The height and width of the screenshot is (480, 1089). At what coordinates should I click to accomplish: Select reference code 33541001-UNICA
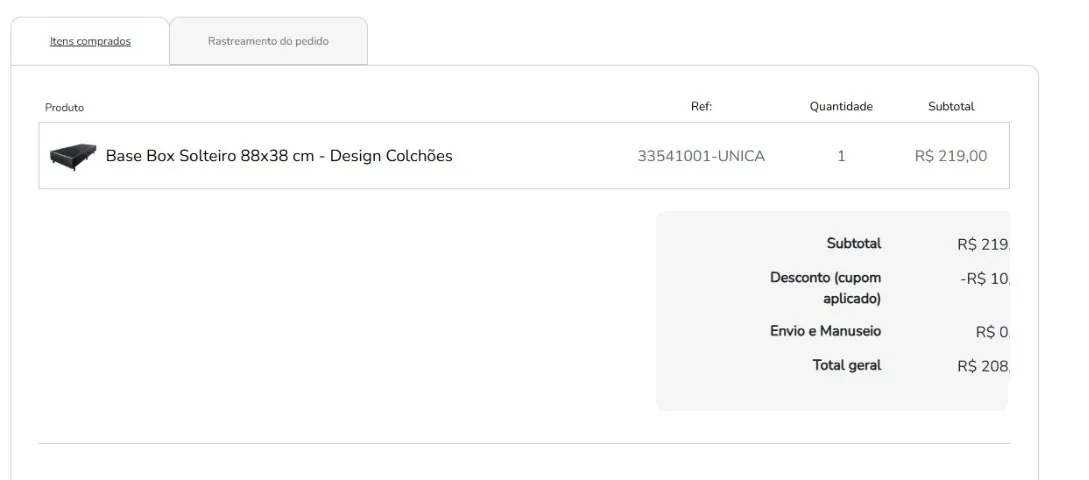click(x=701, y=156)
